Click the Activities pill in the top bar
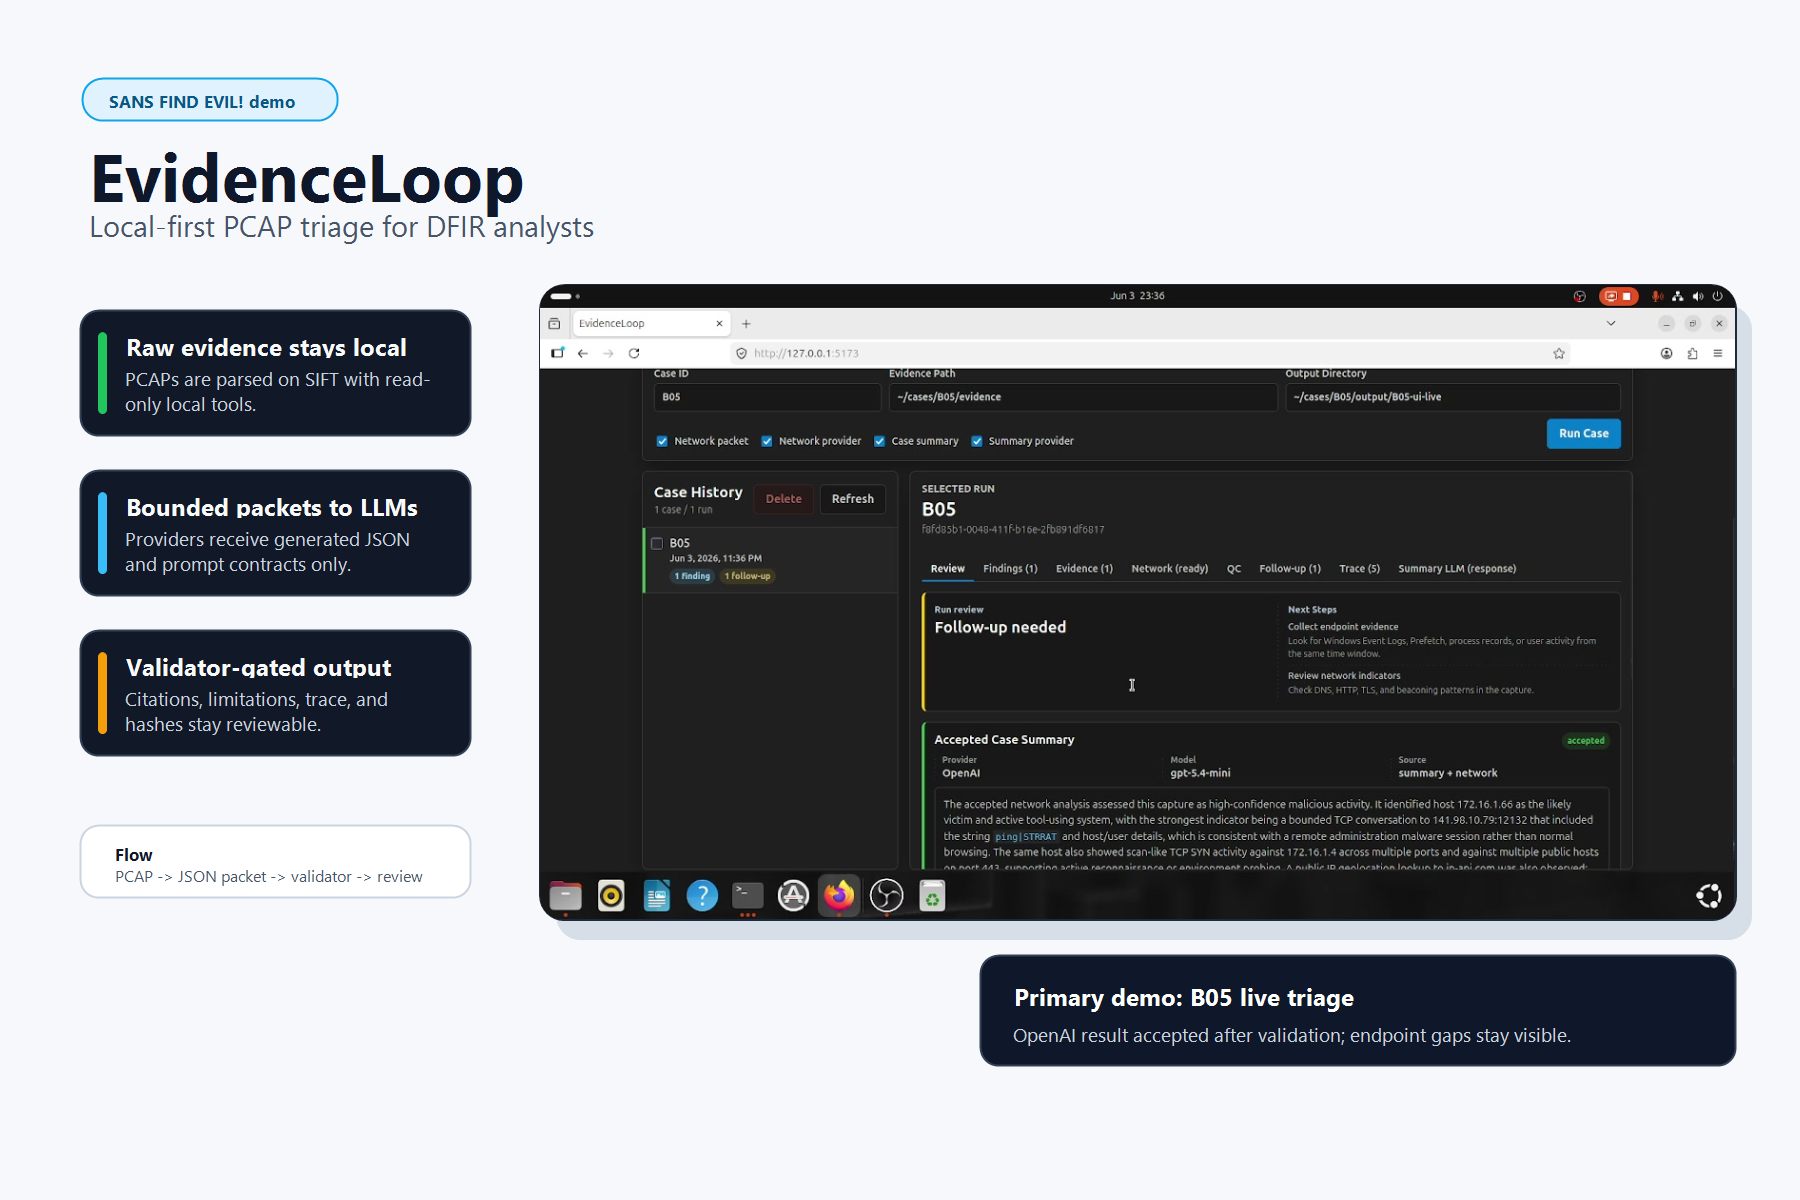Image resolution: width=1800 pixels, height=1200 pixels. point(561,296)
